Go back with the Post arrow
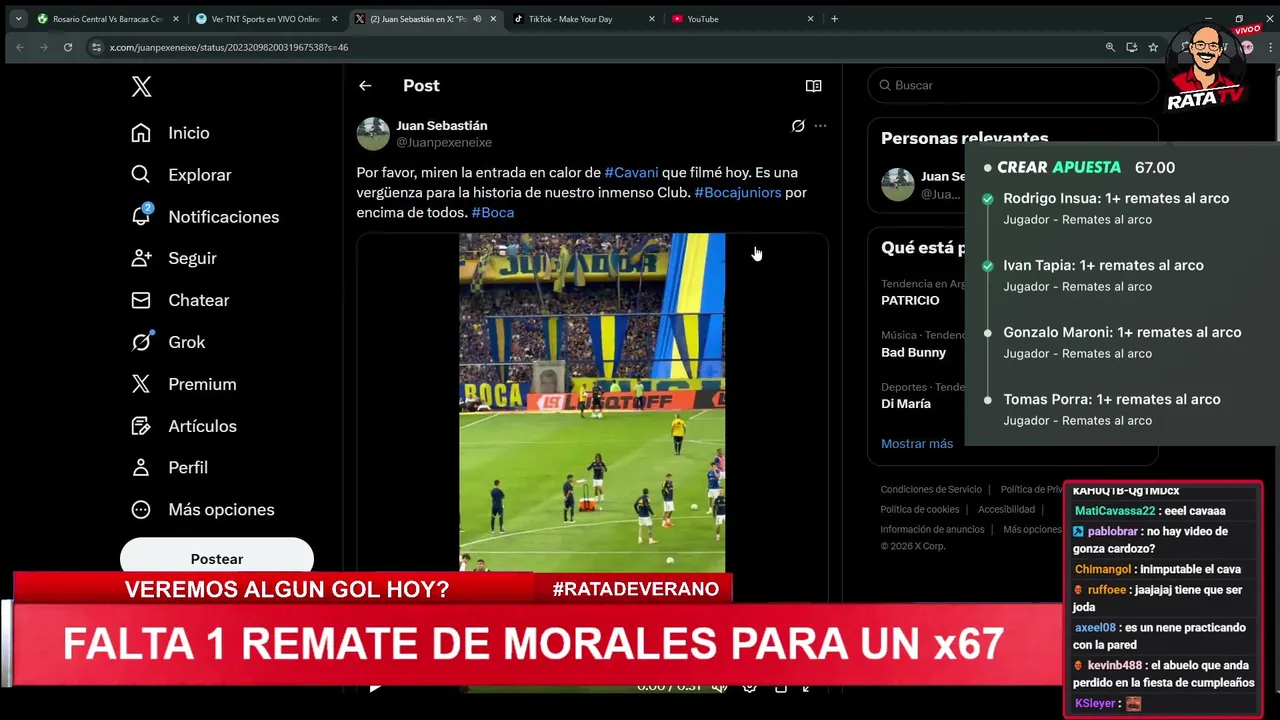 (365, 86)
